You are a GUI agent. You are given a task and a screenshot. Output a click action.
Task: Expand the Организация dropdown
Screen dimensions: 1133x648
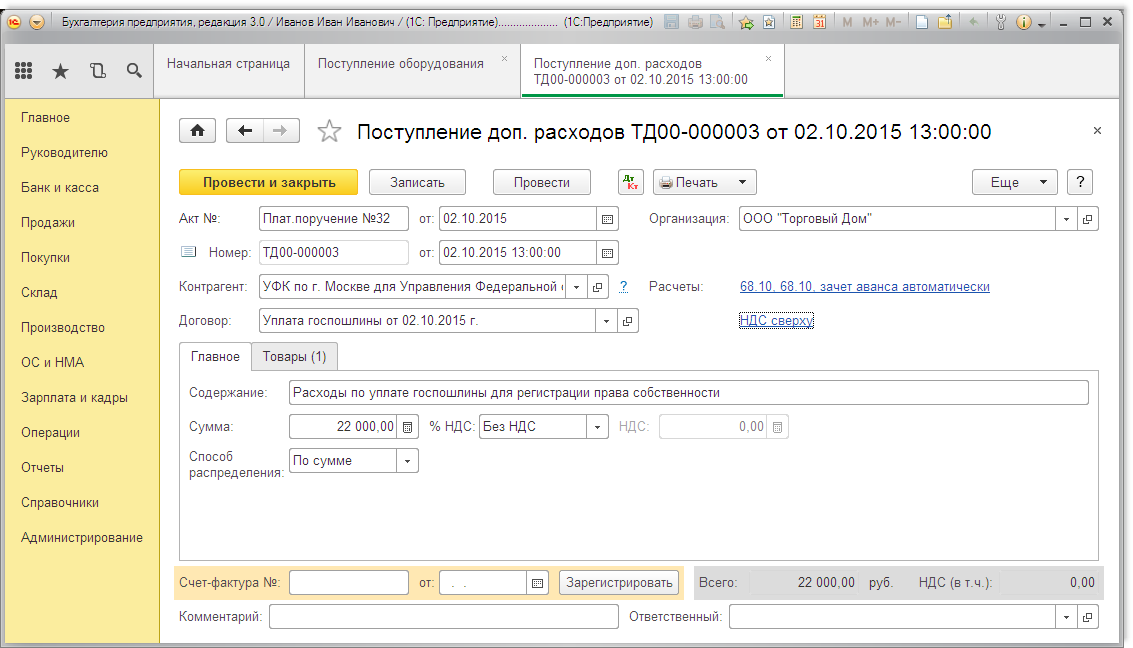click(x=1066, y=219)
